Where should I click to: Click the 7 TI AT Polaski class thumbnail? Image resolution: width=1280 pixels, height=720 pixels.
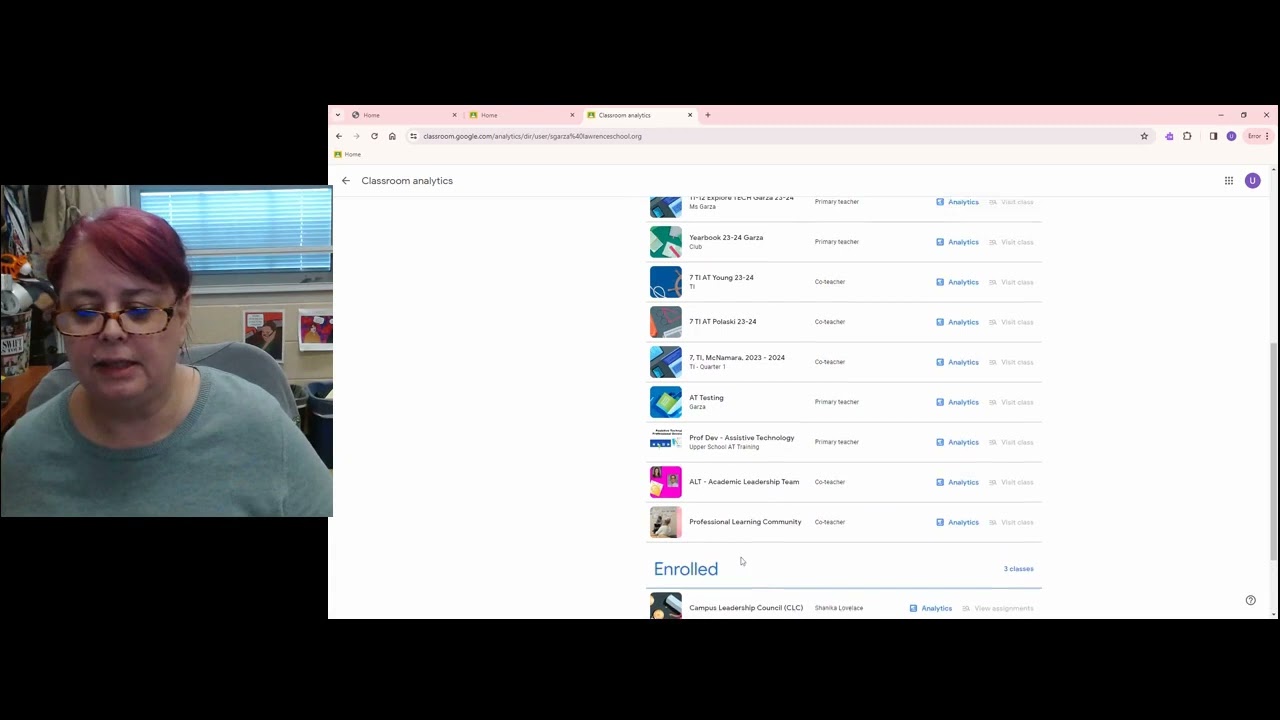tap(666, 322)
